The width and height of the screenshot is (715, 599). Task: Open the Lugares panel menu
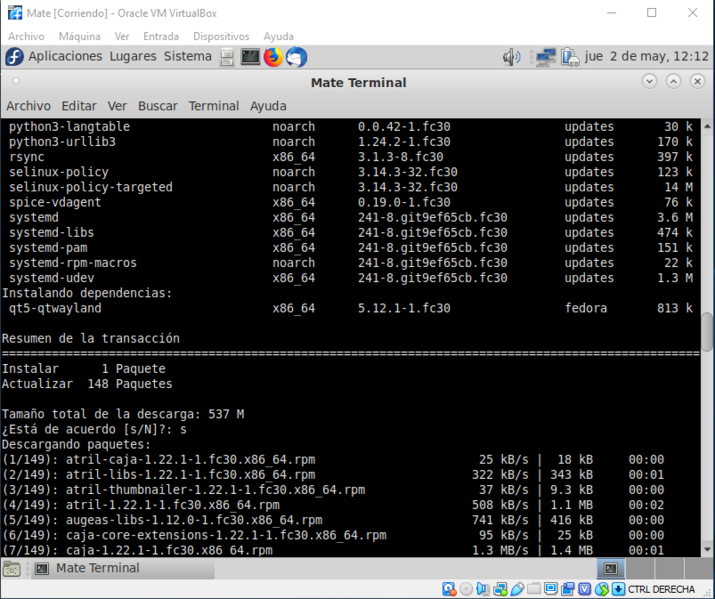(x=133, y=57)
